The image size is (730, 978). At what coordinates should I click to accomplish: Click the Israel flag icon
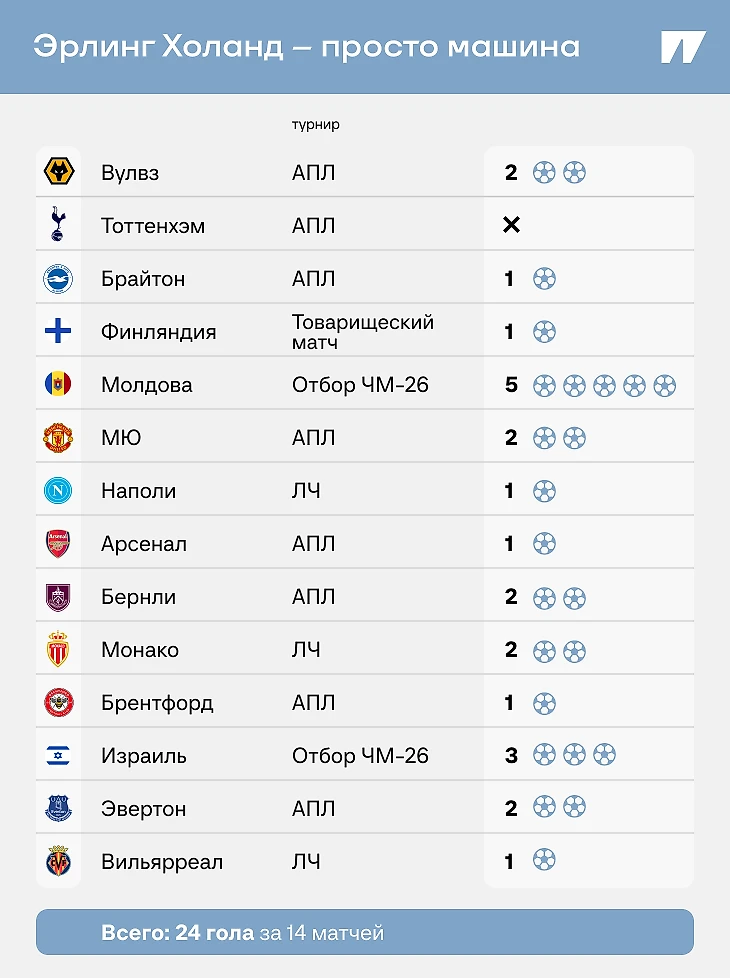coord(58,755)
